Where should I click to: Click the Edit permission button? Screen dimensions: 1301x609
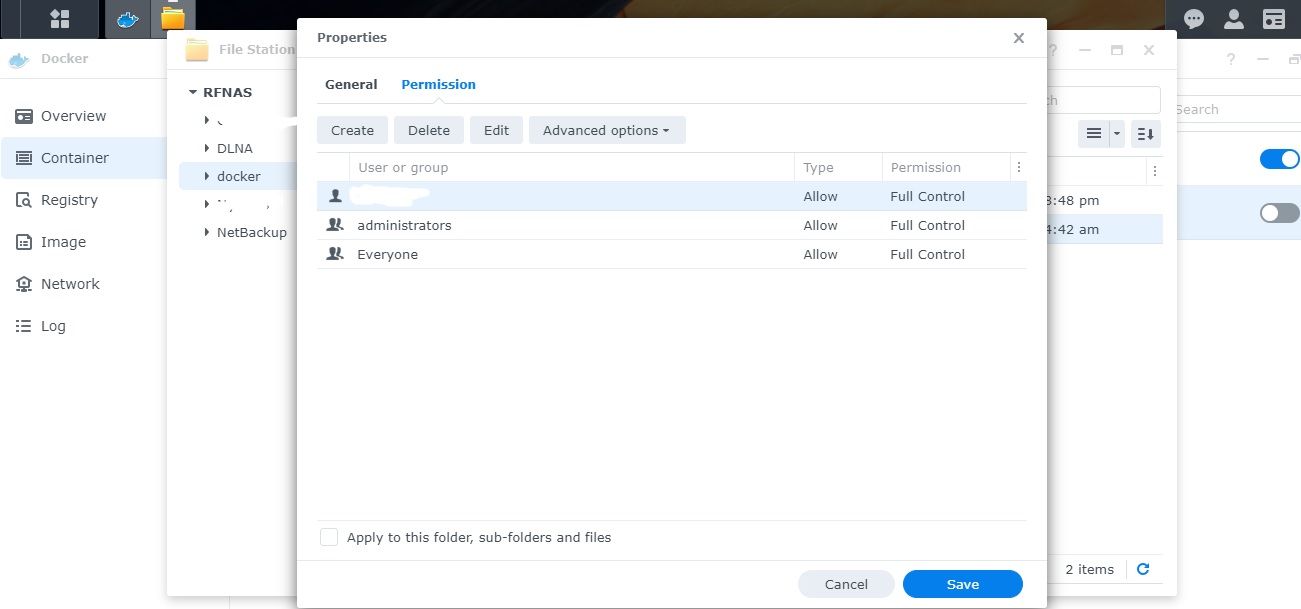(x=496, y=130)
